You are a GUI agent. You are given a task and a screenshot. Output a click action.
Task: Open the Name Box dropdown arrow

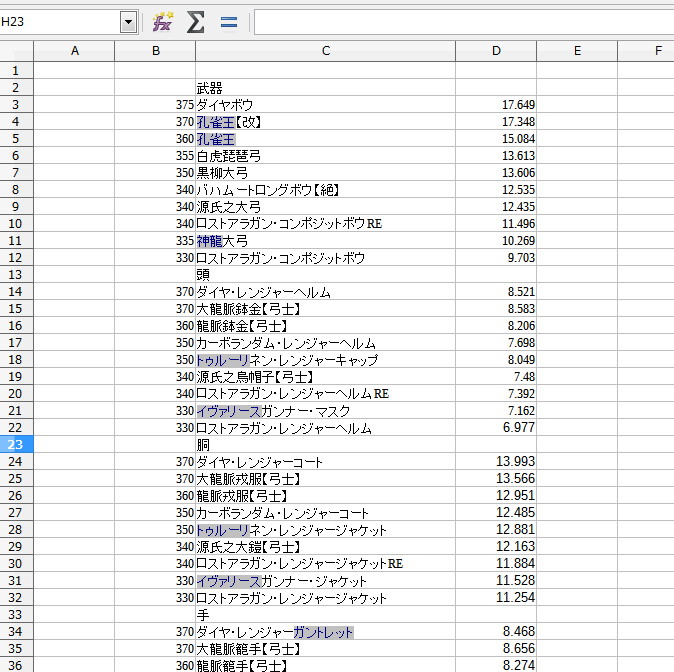coord(129,22)
